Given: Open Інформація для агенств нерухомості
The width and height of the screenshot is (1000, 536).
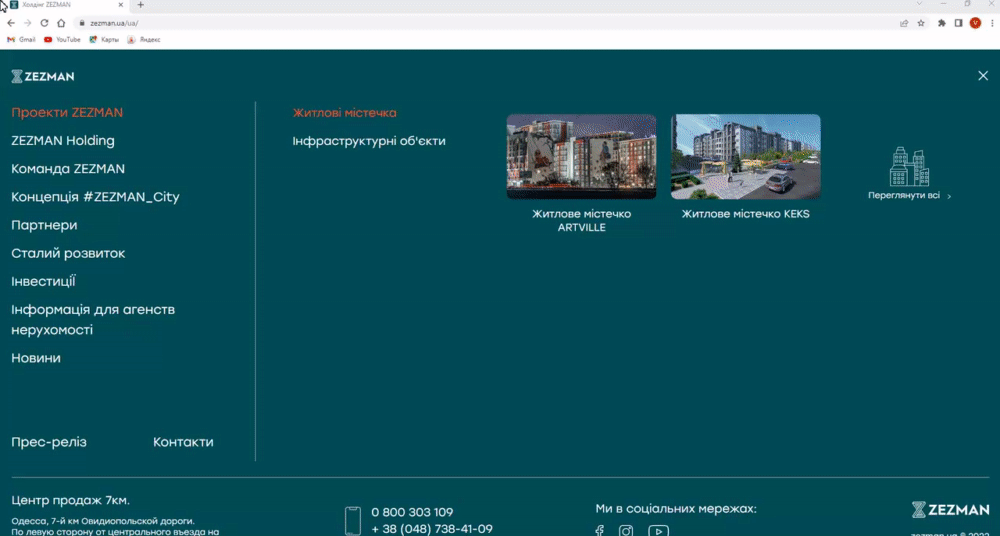Looking at the screenshot, I should [x=93, y=320].
